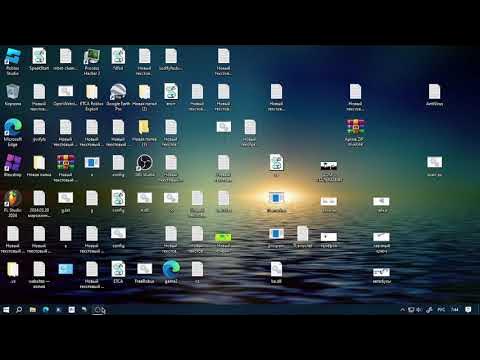Viewport: 480px width, 360px height.
Task: Open OBS Studio desktop shortcut
Action: (x=144, y=166)
